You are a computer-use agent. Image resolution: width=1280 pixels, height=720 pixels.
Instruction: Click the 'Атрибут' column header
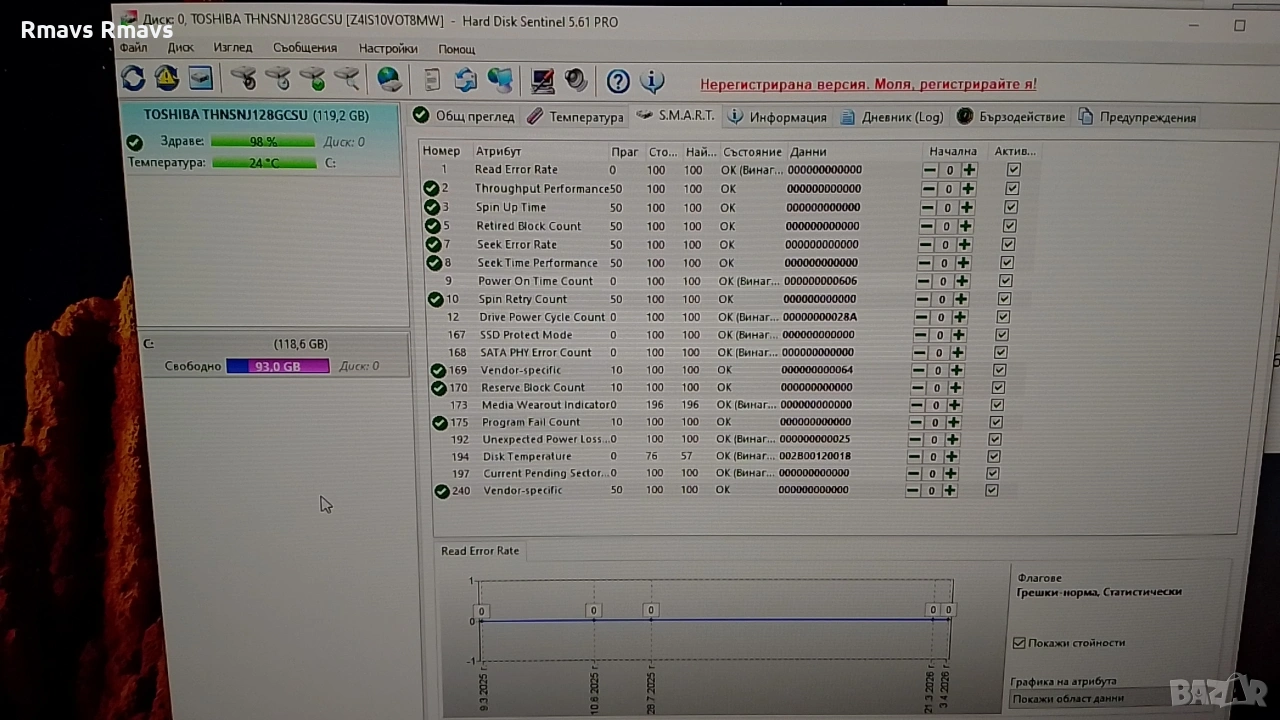pyautogui.click(x=498, y=151)
